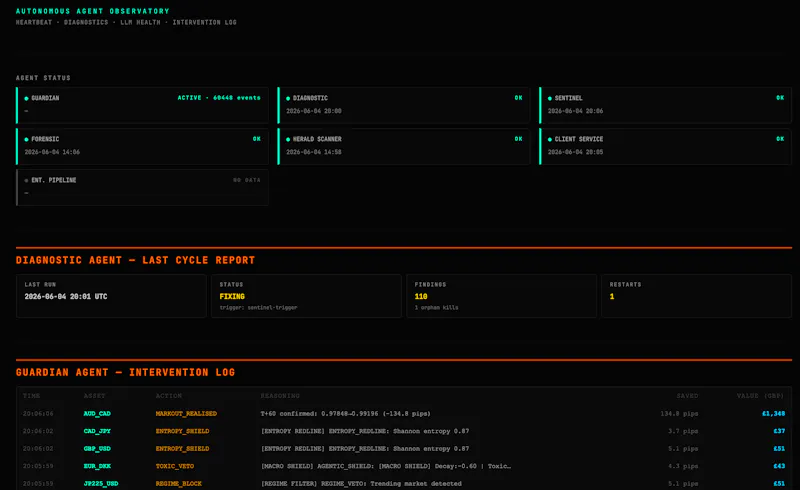Select the CAD_JPY asset in log
Viewport: 800px width, 490px height.
[97, 431]
